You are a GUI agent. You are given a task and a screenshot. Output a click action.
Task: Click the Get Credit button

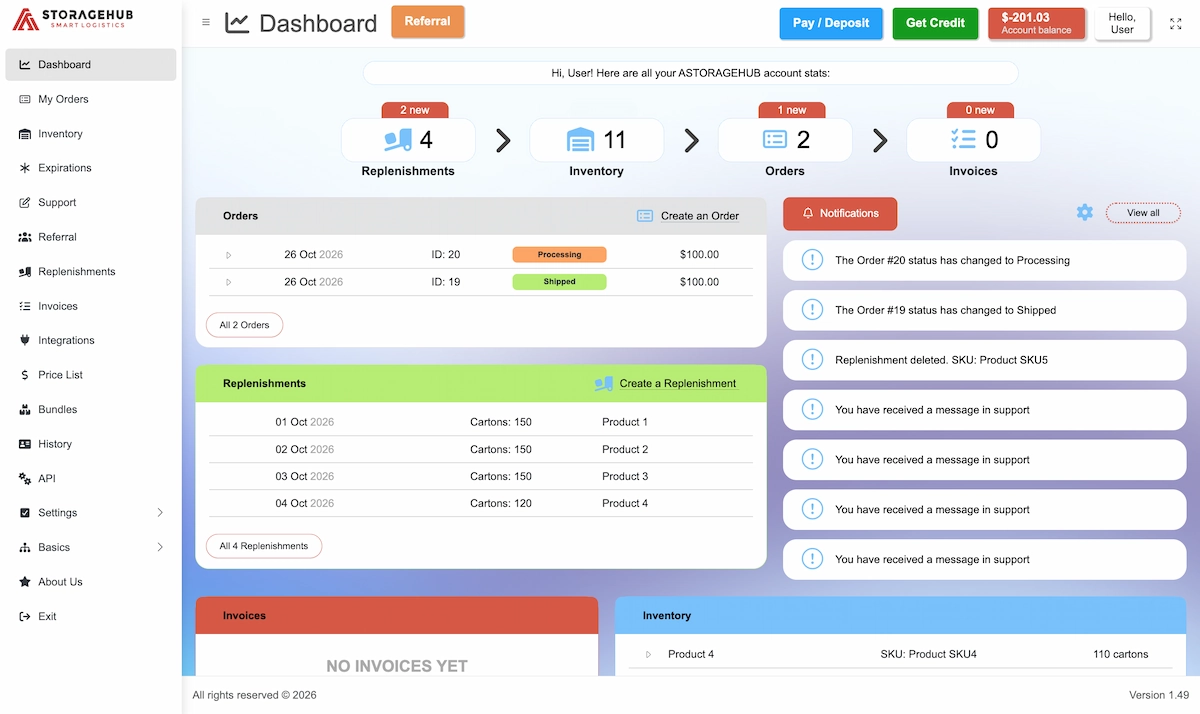(x=935, y=23)
